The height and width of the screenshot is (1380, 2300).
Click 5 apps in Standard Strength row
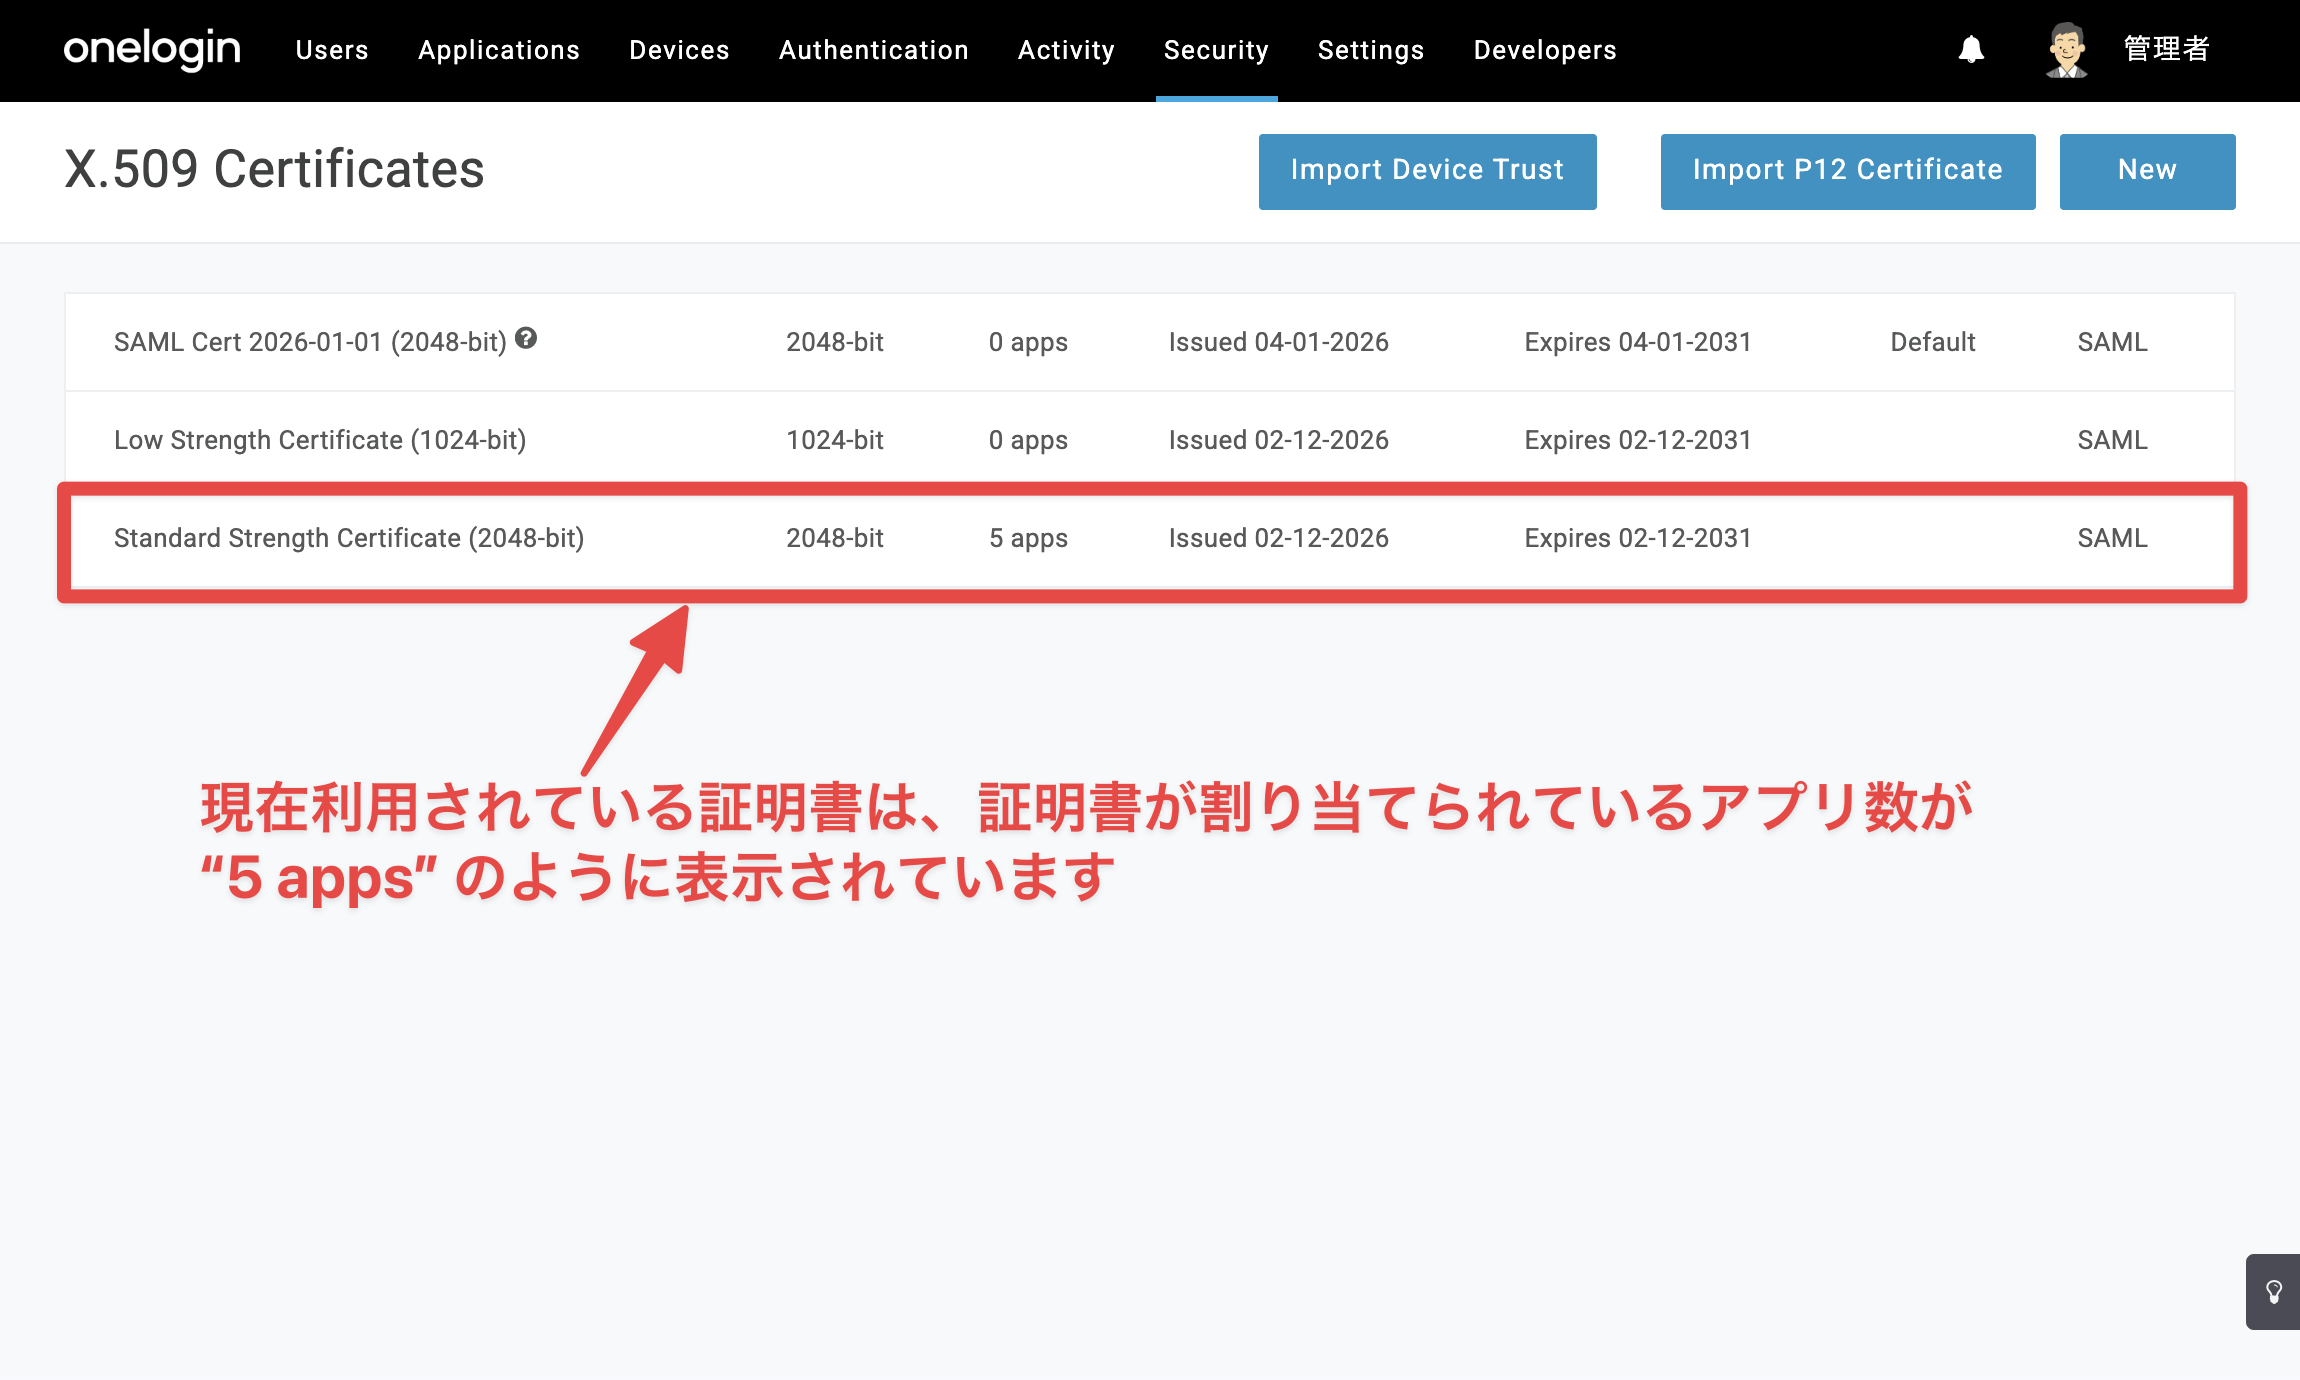click(1028, 538)
